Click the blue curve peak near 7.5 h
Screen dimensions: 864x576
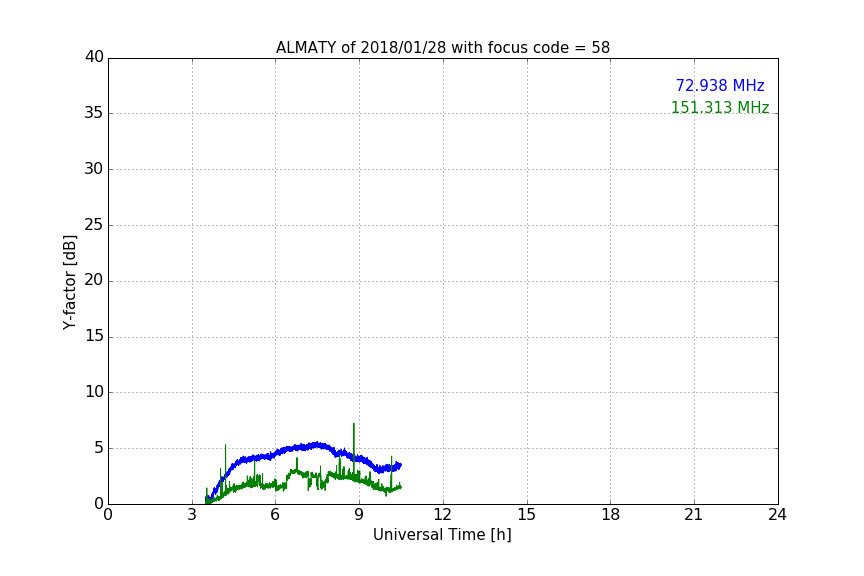coord(317,444)
